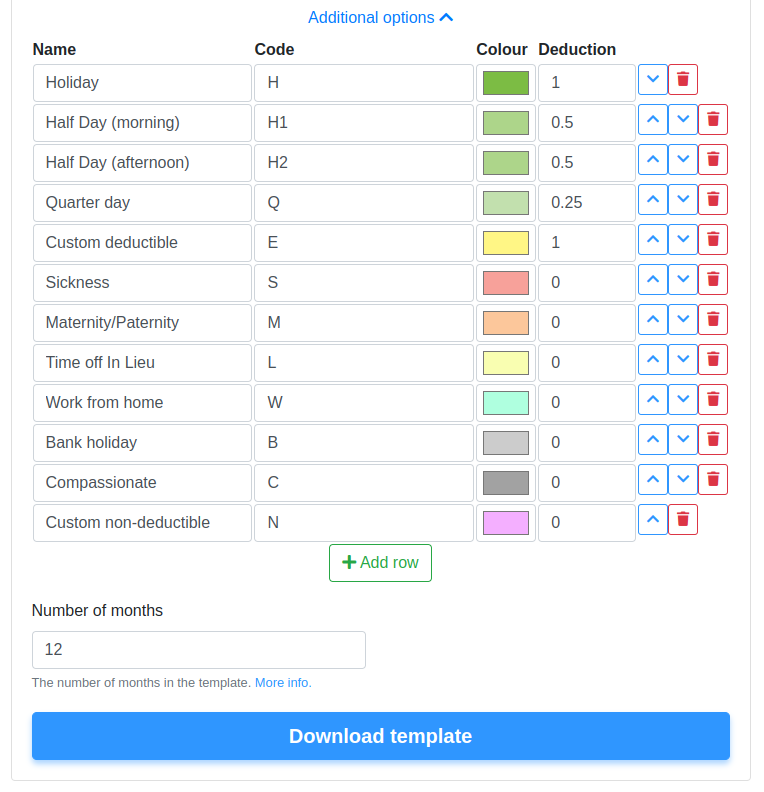Click the Time off In Lieu name field
This screenshot has width=764, height=792.
point(142,363)
